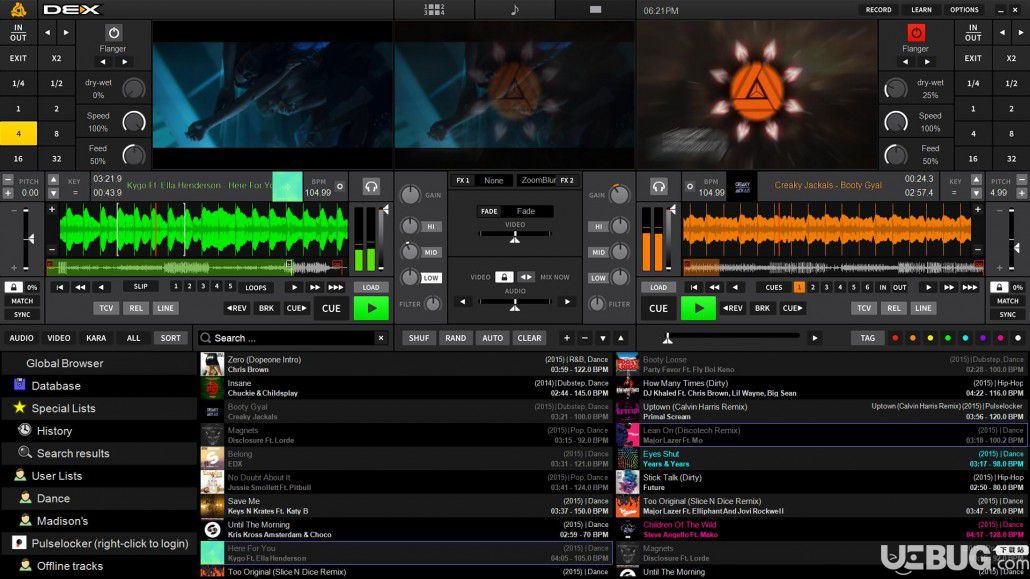This screenshot has height=579, width=1030.
Task: Click the SHUF playlist button
Action: [x=418, y=338]
